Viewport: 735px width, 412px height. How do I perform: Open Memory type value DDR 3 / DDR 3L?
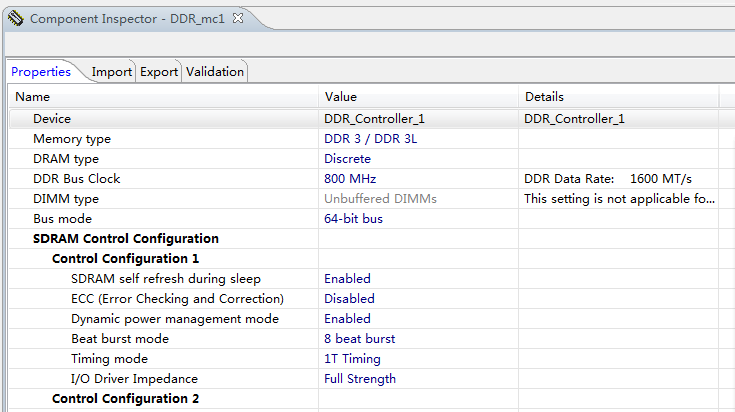tap(370, 139)
